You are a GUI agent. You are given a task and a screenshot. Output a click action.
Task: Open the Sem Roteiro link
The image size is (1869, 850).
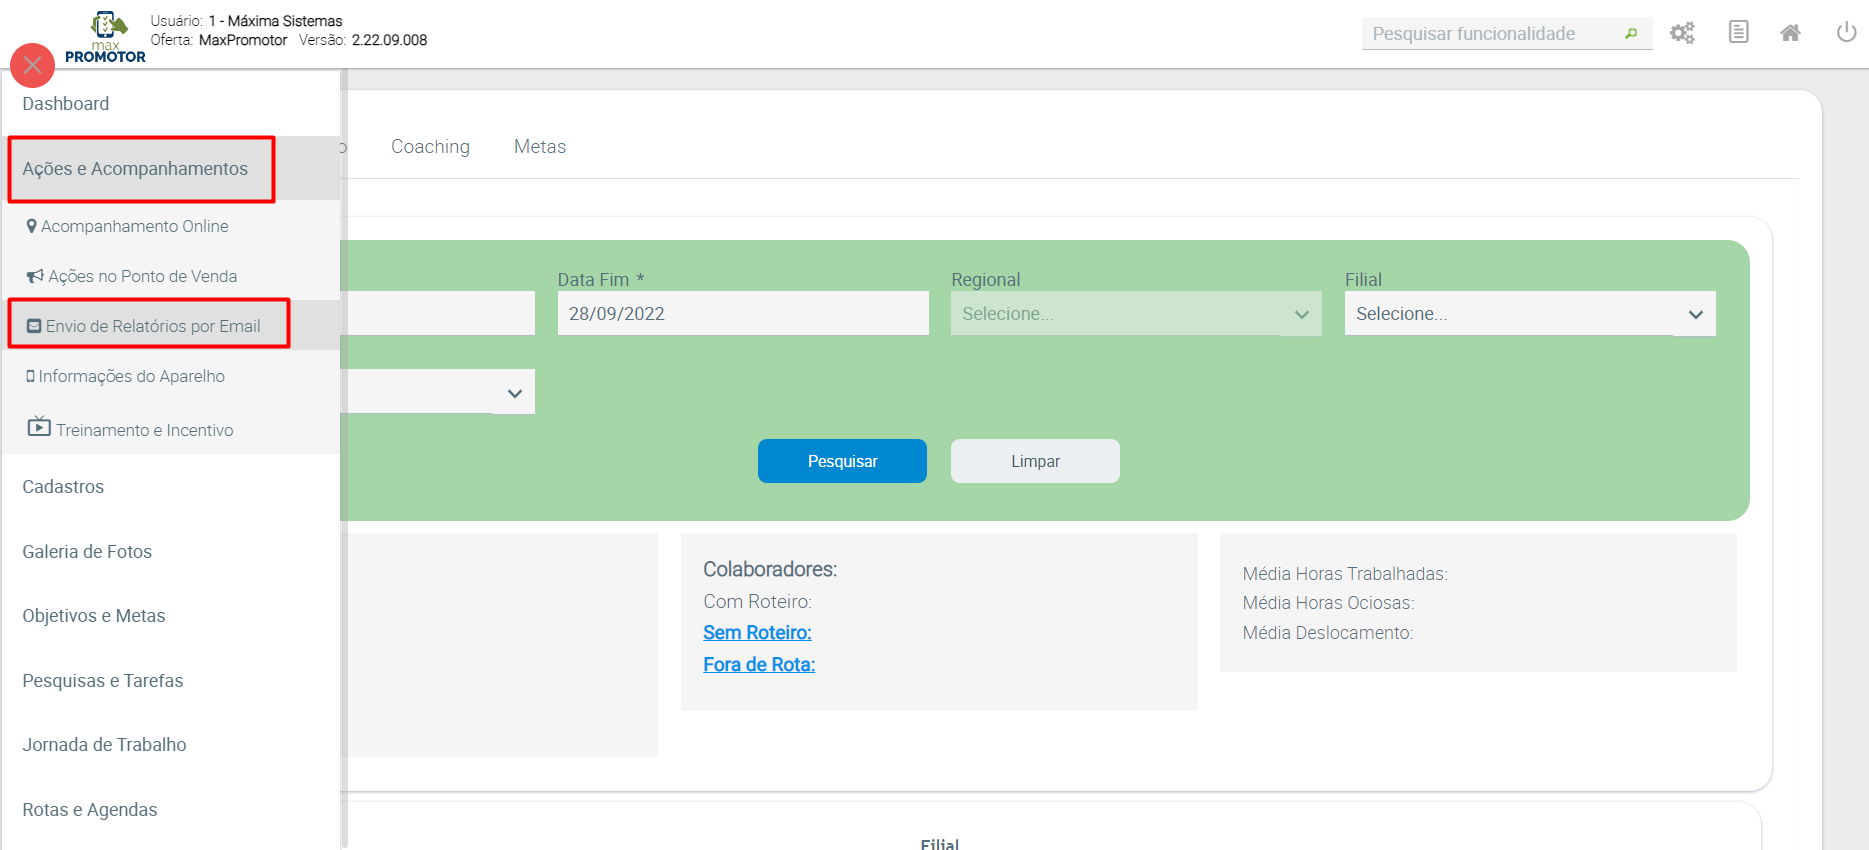coord(757,633)
